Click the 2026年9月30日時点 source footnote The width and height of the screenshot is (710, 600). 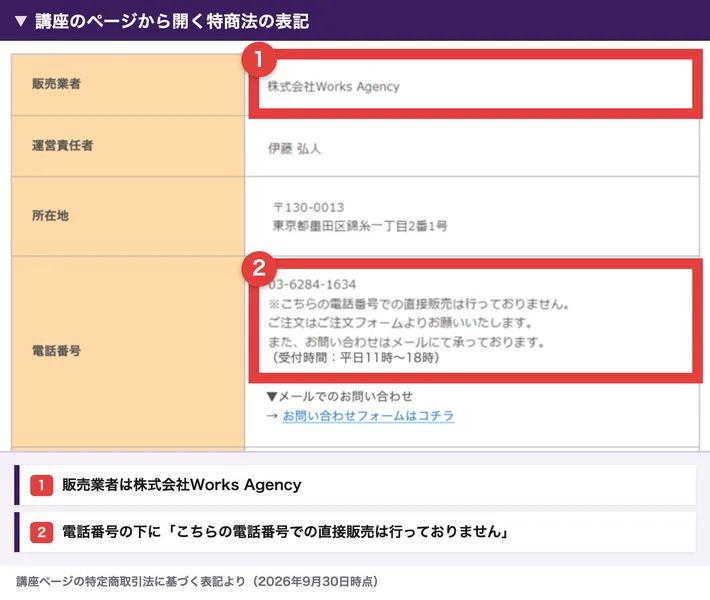197,581
